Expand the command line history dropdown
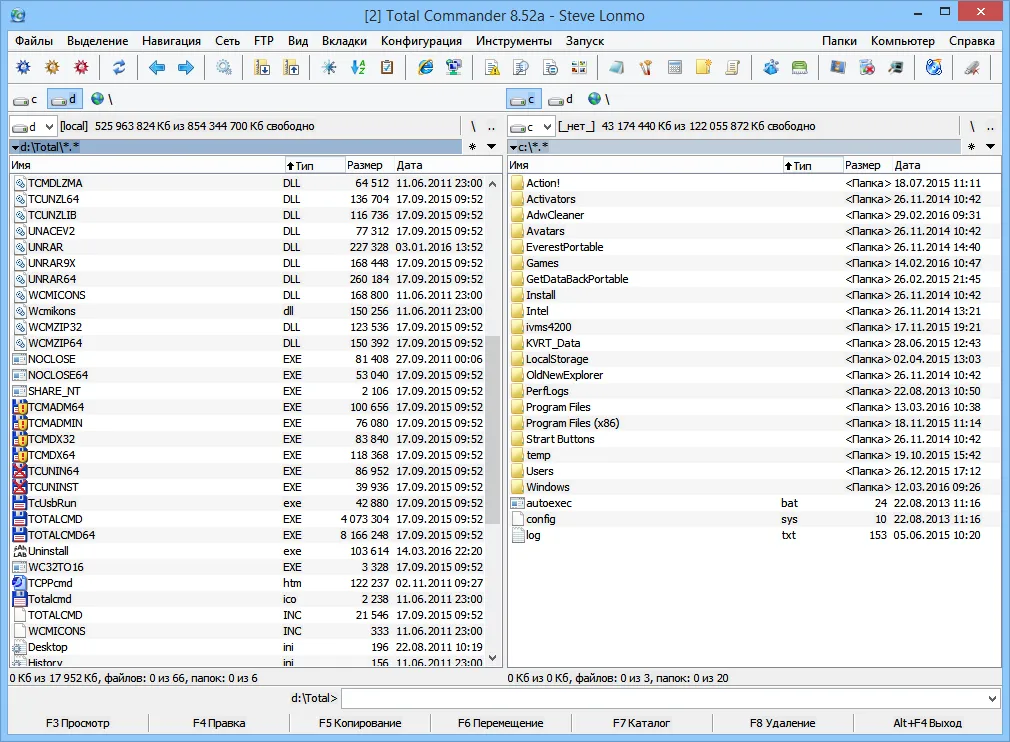 pyautogui.click(x=992, y=698)
